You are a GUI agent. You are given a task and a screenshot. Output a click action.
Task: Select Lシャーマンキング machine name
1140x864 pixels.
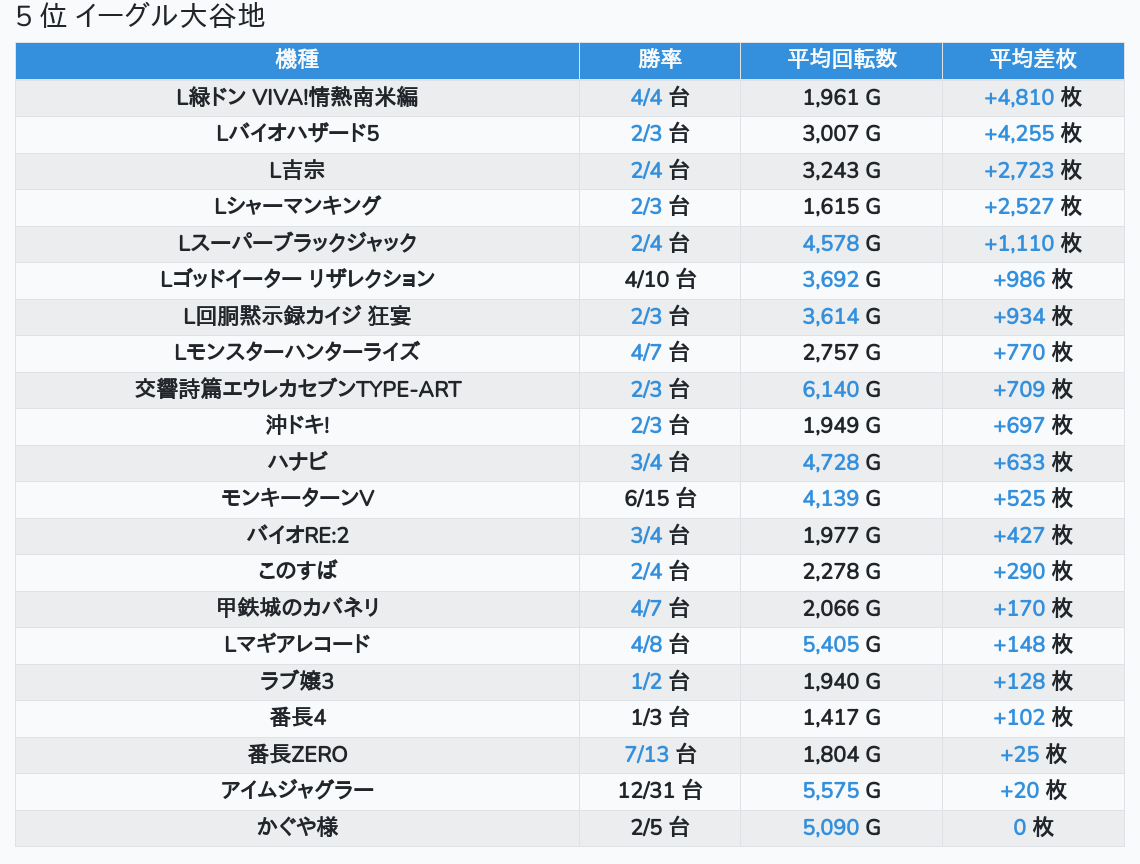tap(297, 207)
